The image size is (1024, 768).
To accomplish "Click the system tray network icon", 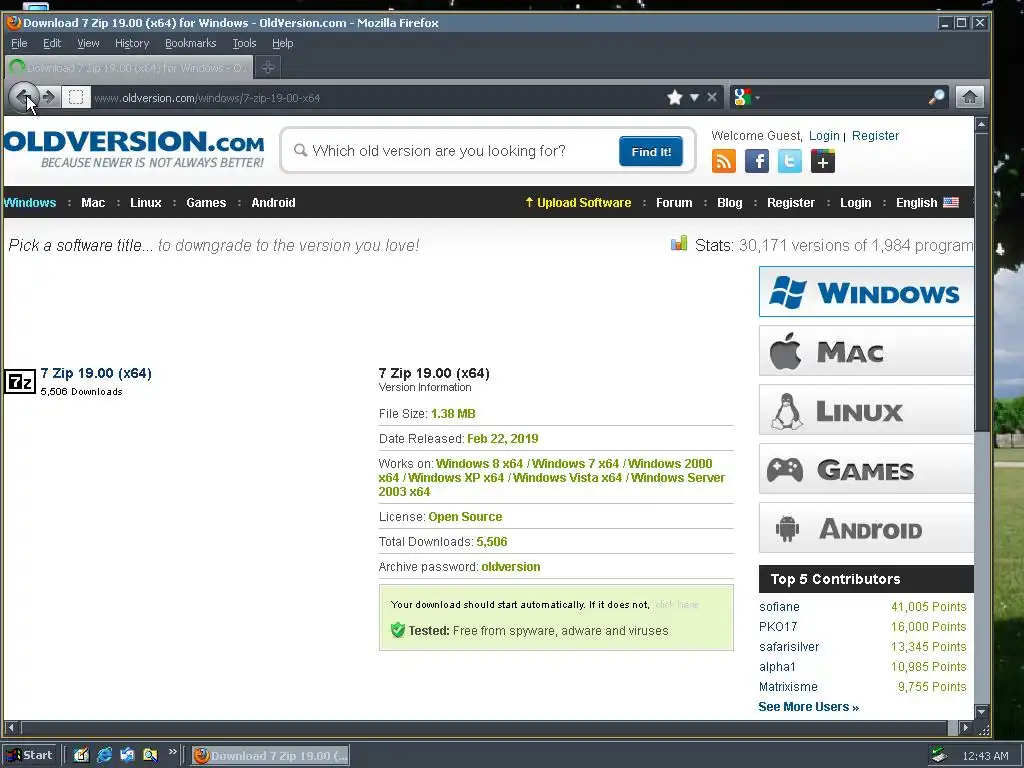I will [939, 756].
